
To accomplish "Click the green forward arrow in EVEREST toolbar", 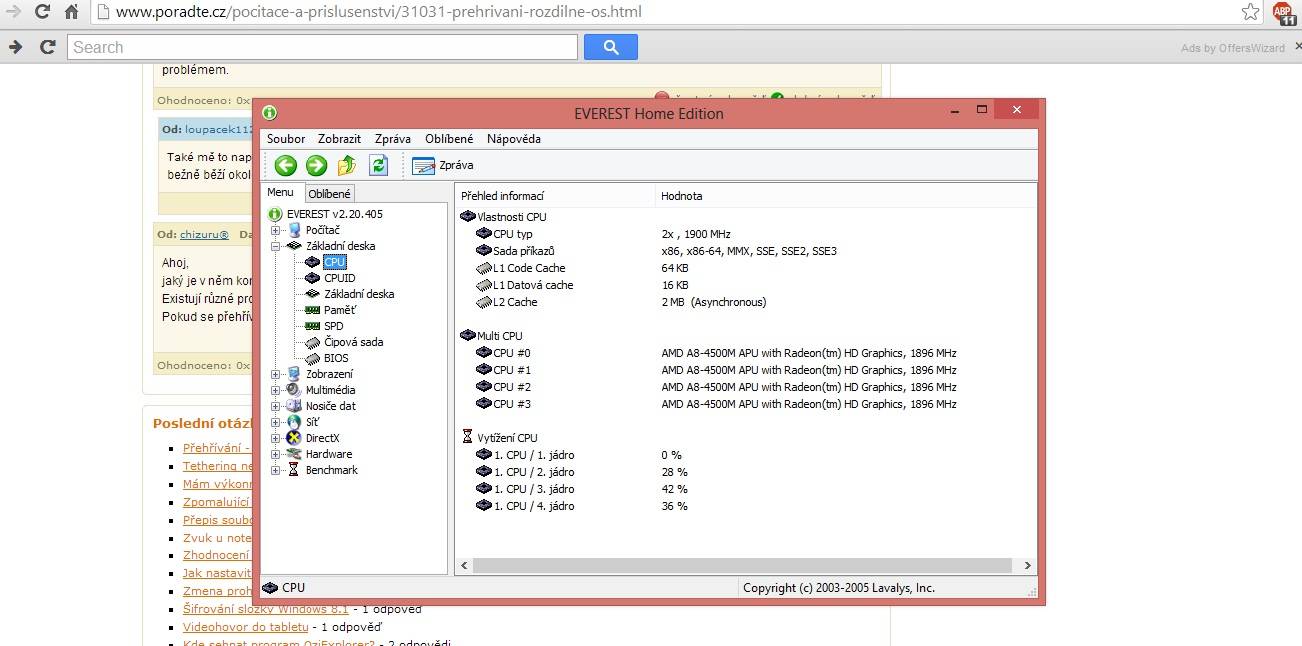I will coord(316,165).
